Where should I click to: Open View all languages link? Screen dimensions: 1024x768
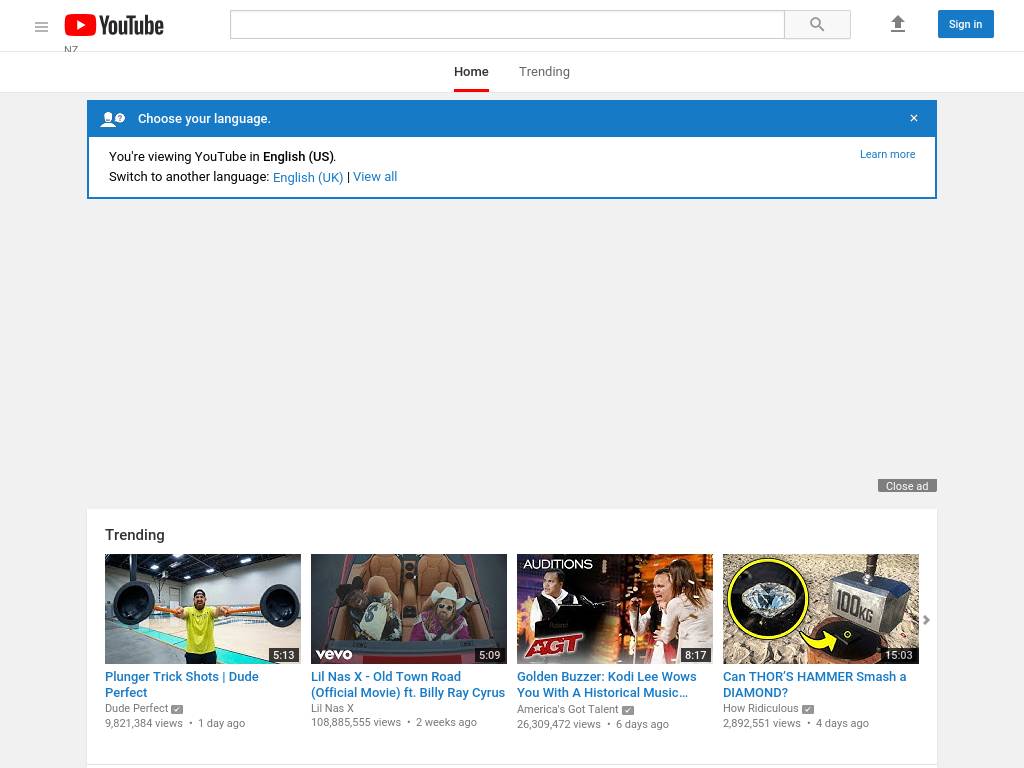[375, 177]
